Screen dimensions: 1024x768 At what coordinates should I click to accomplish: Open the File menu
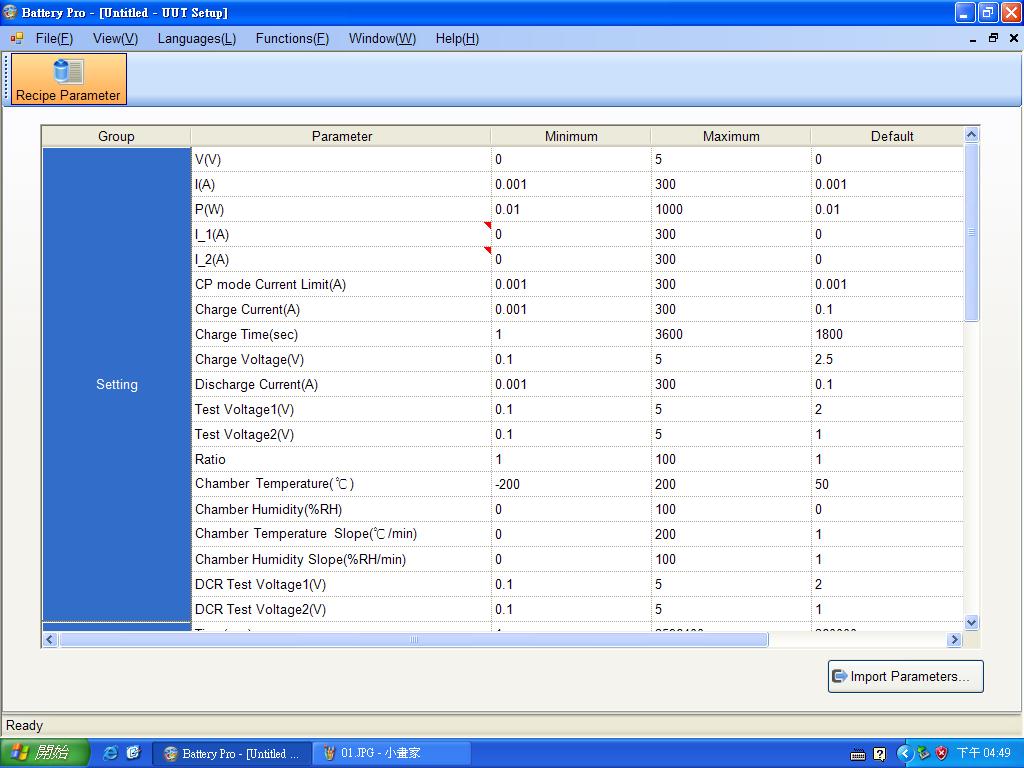54,39
